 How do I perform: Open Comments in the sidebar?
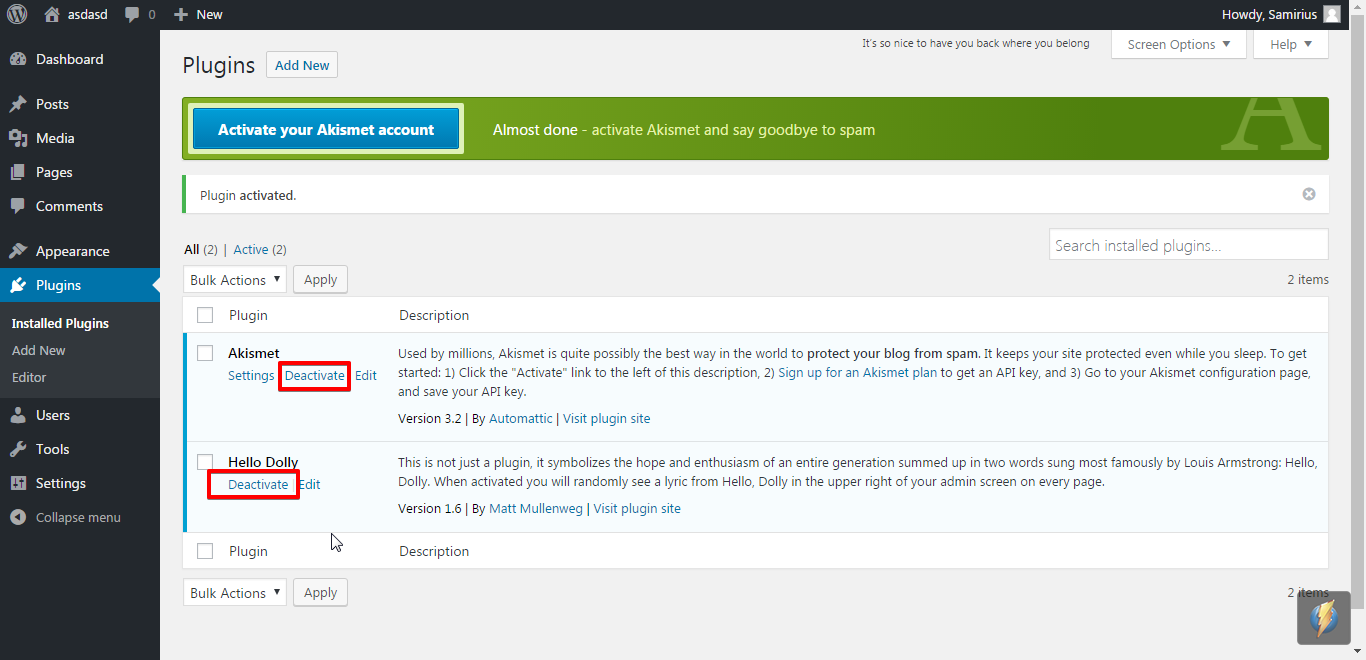click(80, 206)
